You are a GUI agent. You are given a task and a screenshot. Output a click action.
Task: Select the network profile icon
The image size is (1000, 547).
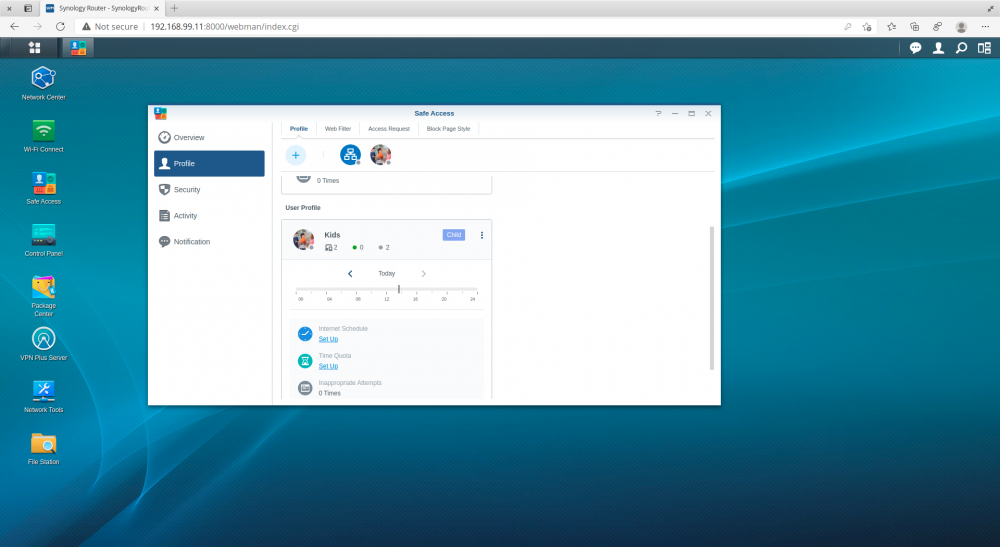point(350,154)
